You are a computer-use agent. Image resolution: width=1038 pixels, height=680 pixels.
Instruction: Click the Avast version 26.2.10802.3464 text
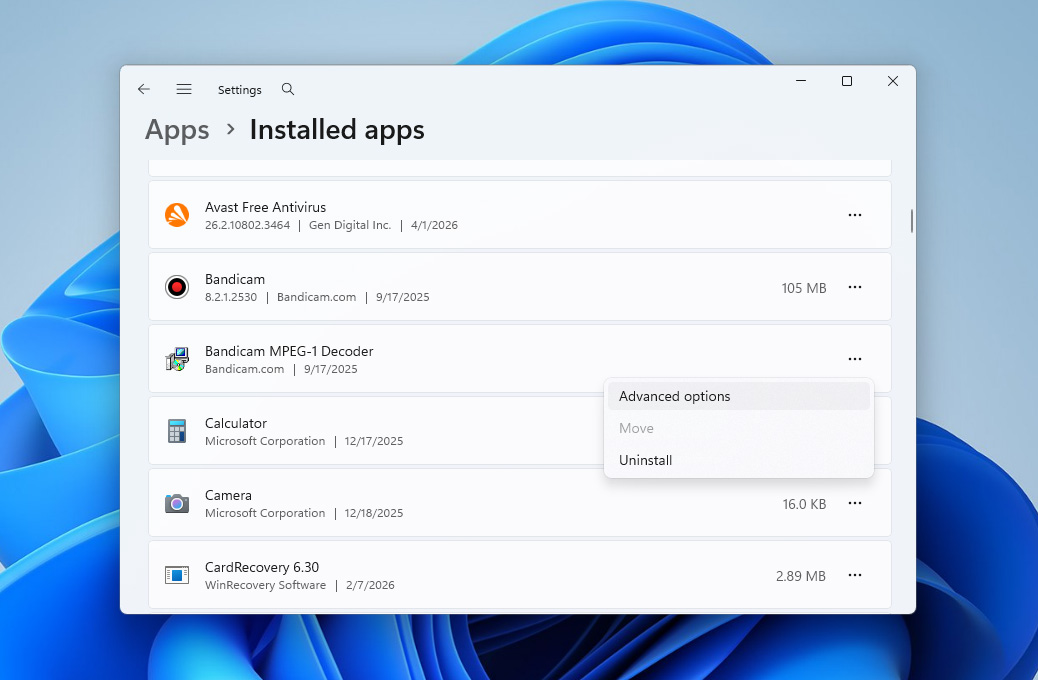tap(248, 225)
